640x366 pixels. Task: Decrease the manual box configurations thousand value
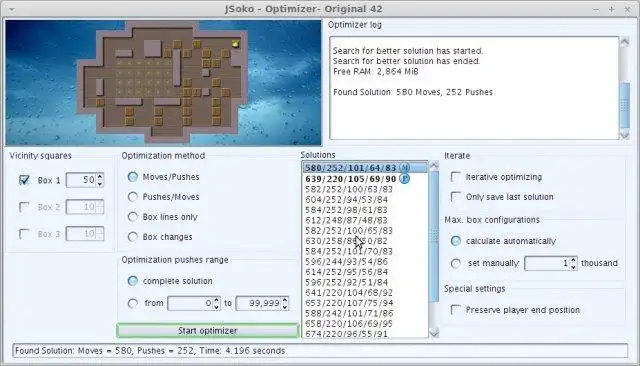[573, 267]
